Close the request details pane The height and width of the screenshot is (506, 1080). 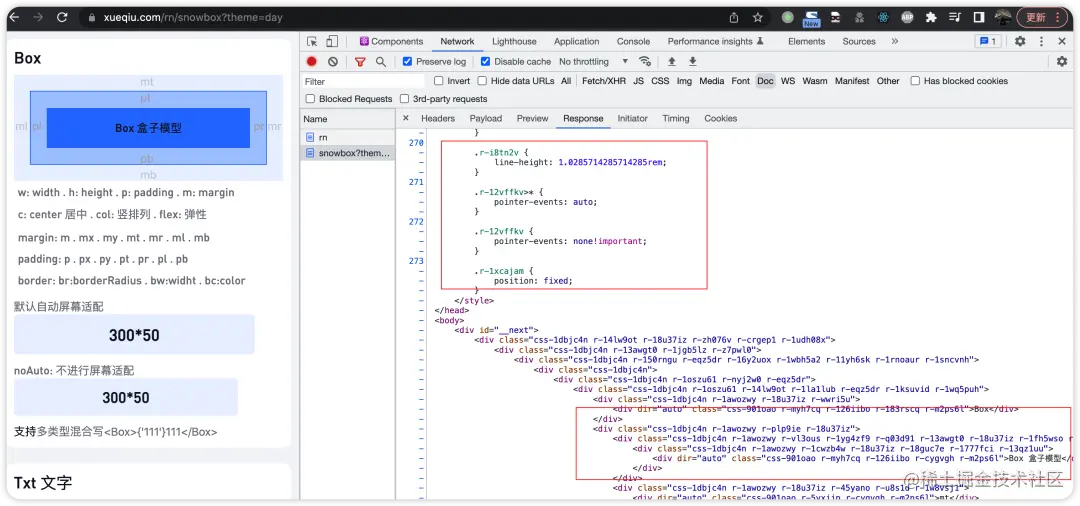406,118
